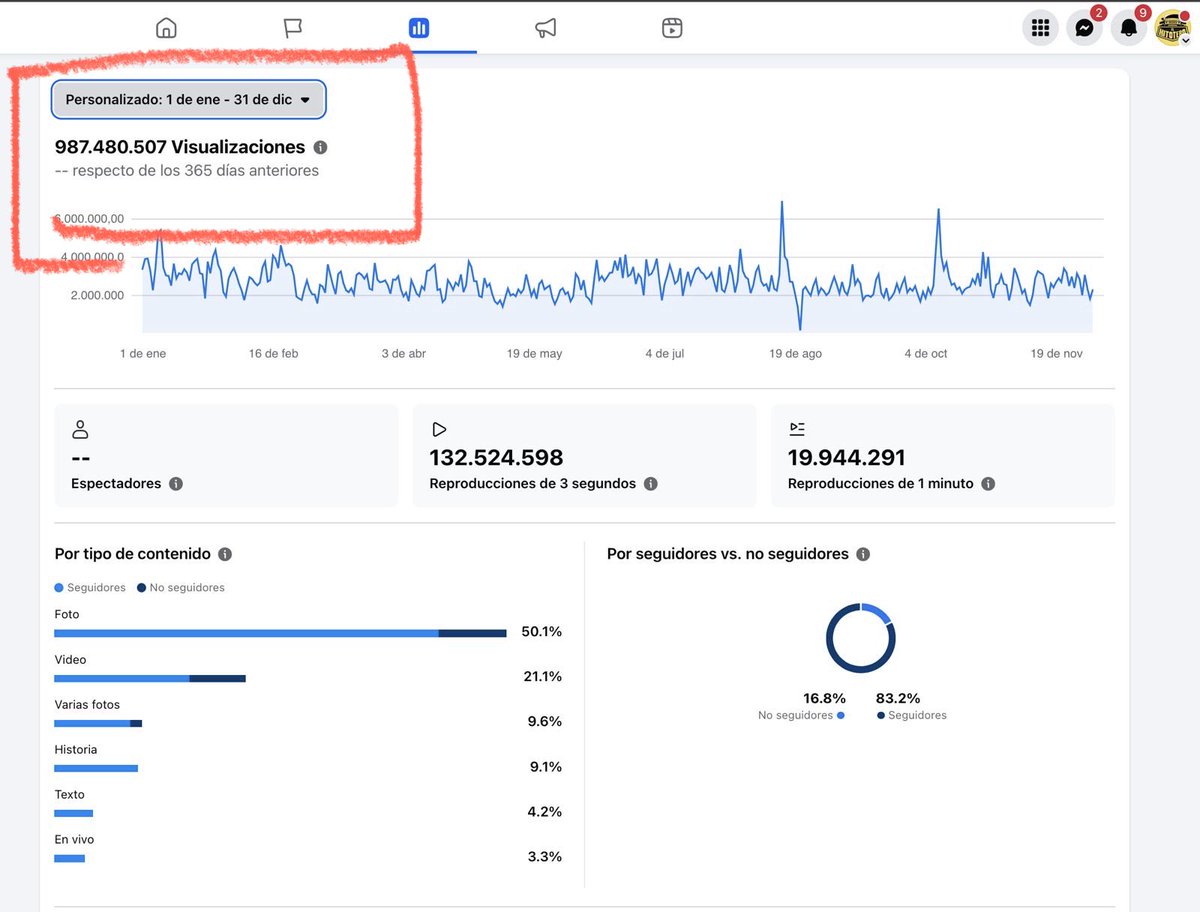Click the 1-minute plays icon
The height and width of the screenshot is (912, 1200).
pos(797,430)
